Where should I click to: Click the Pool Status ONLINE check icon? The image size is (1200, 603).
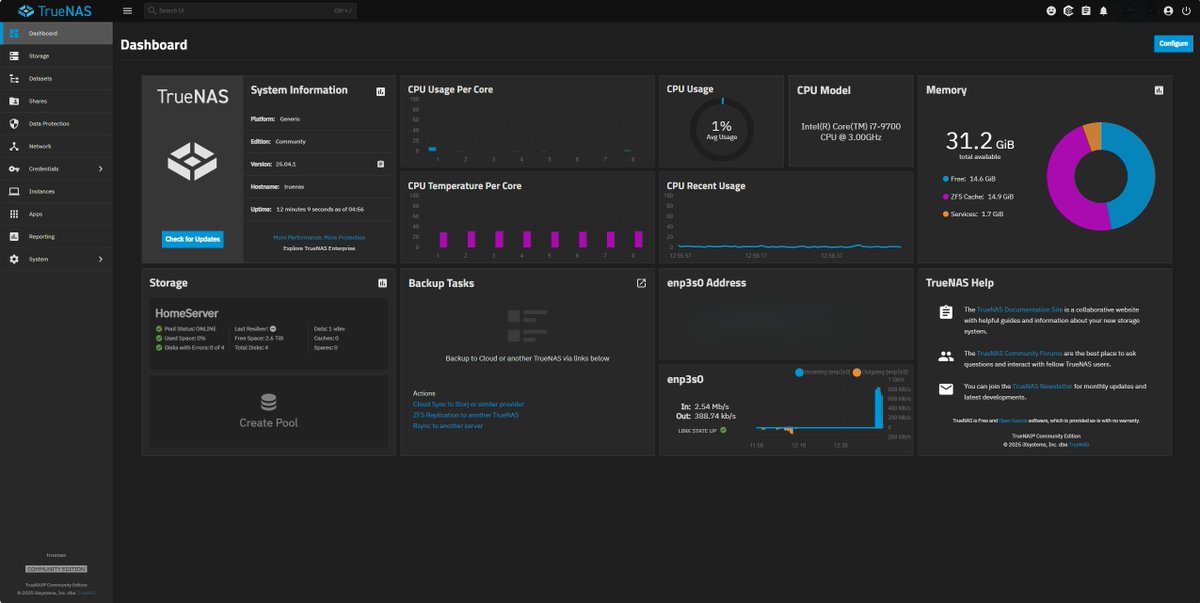click(x=159, y=328)
